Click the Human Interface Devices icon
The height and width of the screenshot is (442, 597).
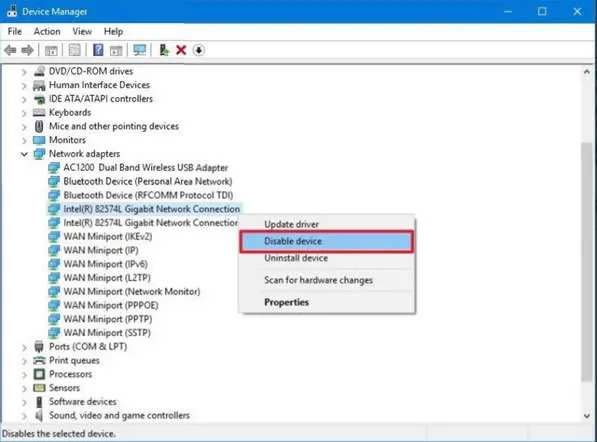[x=39, y=85]
